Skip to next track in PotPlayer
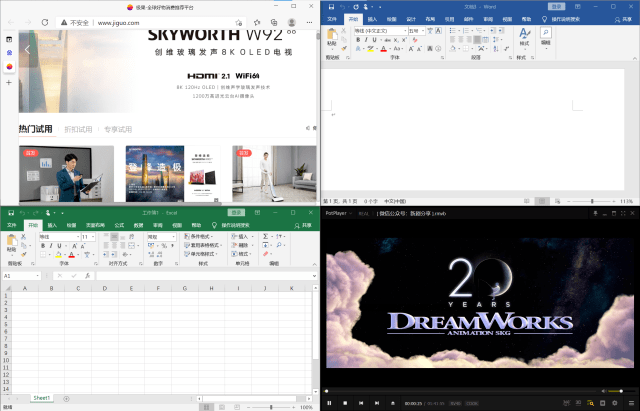 pyautogui.click(x=377, y=403)
